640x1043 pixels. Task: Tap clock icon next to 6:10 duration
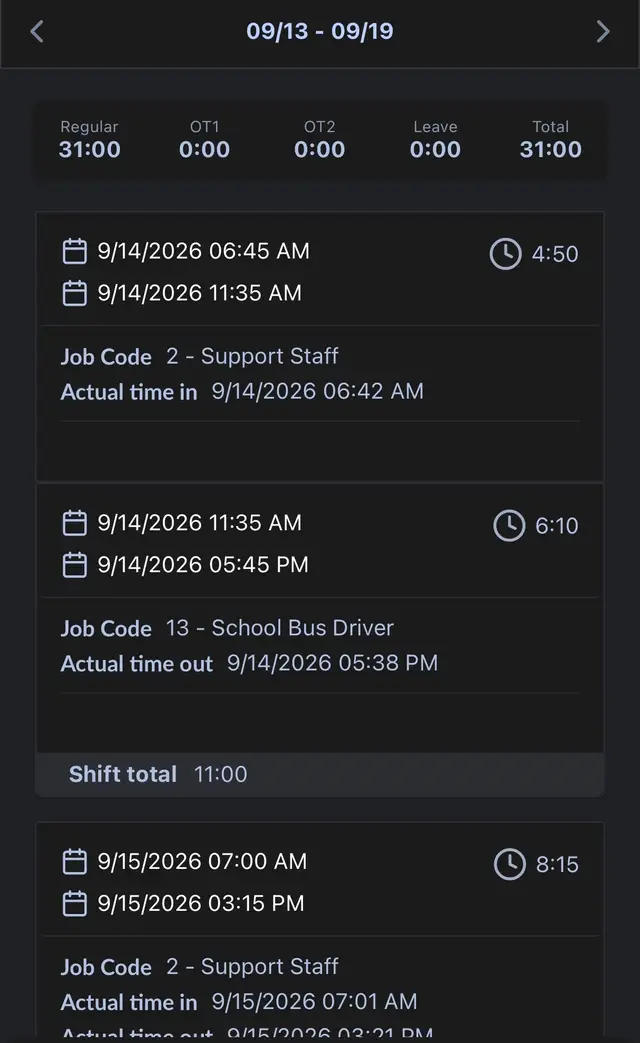[510, 526]
